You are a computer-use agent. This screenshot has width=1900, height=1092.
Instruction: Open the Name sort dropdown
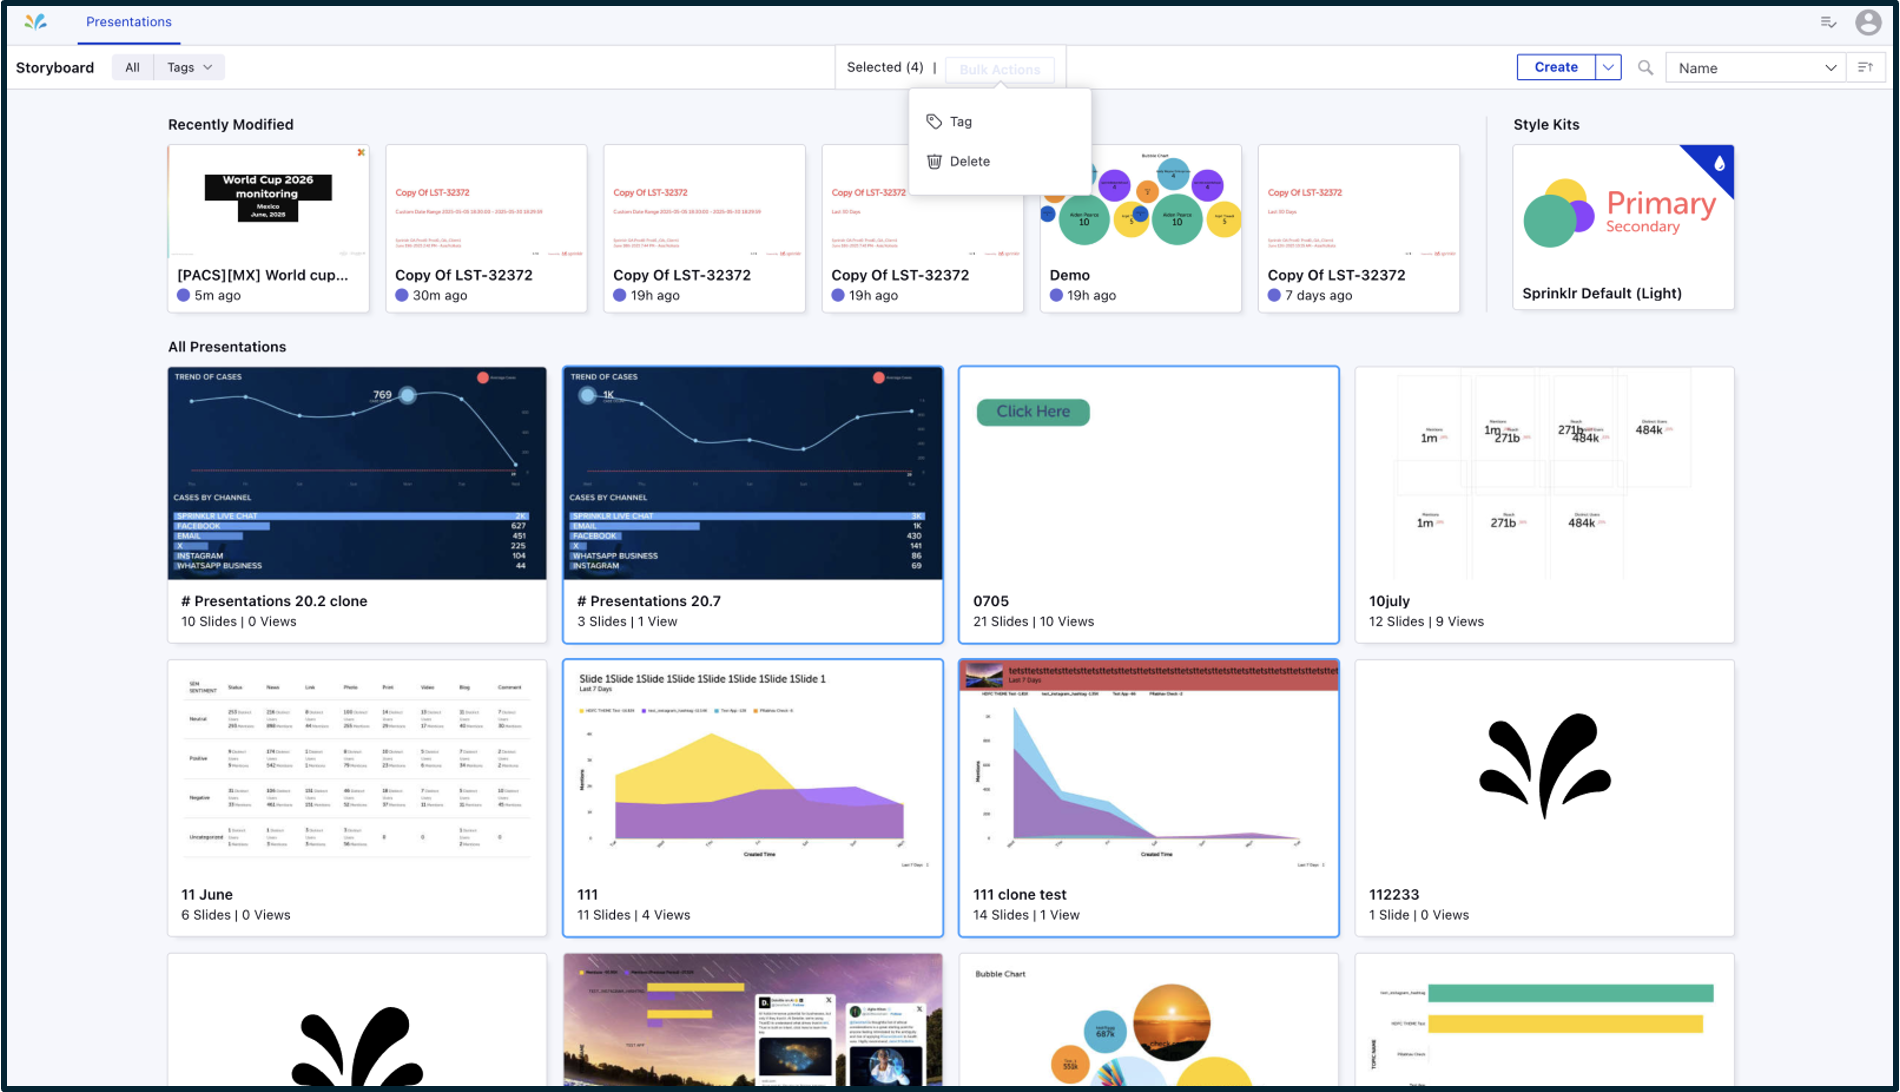(x=1756, y=67)
